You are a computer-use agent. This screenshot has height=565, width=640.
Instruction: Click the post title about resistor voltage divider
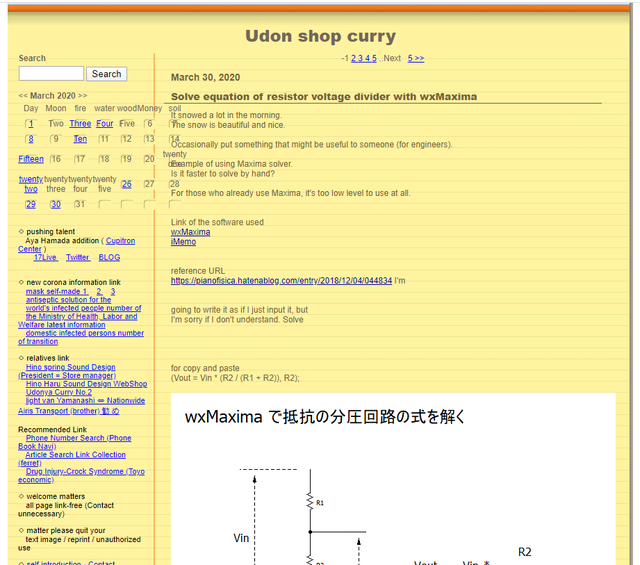pos(324,97)
